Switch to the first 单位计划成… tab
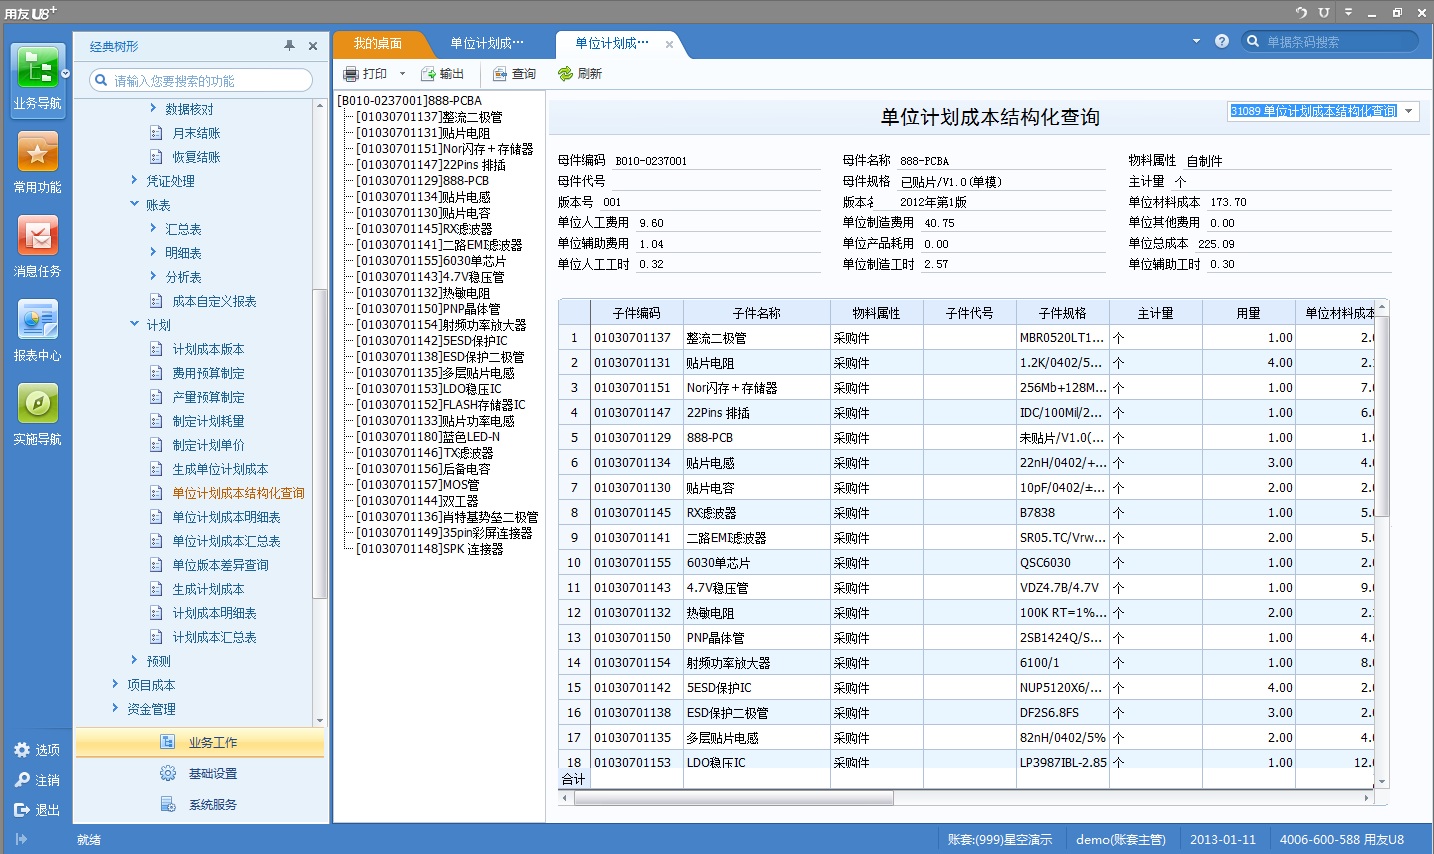Viewport: 1434px width, 854px height. [x=487, y=43]
